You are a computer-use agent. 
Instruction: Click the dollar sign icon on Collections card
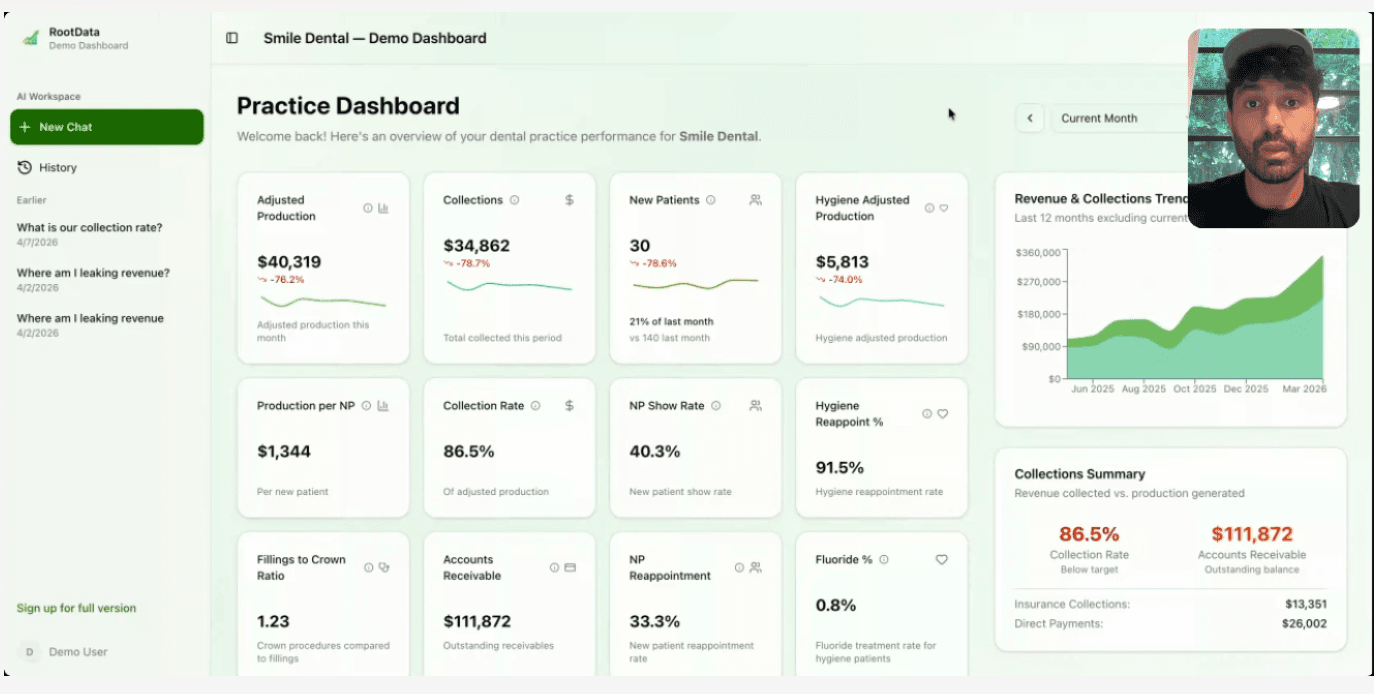coord(569,199)
